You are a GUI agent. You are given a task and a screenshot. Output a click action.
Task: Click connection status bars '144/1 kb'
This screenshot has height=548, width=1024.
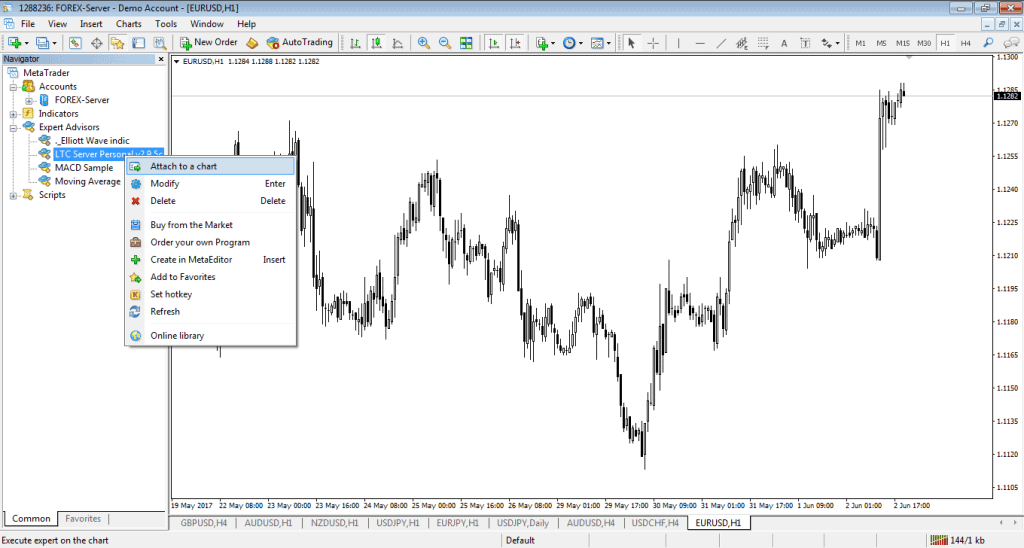[x=957, y=540]
